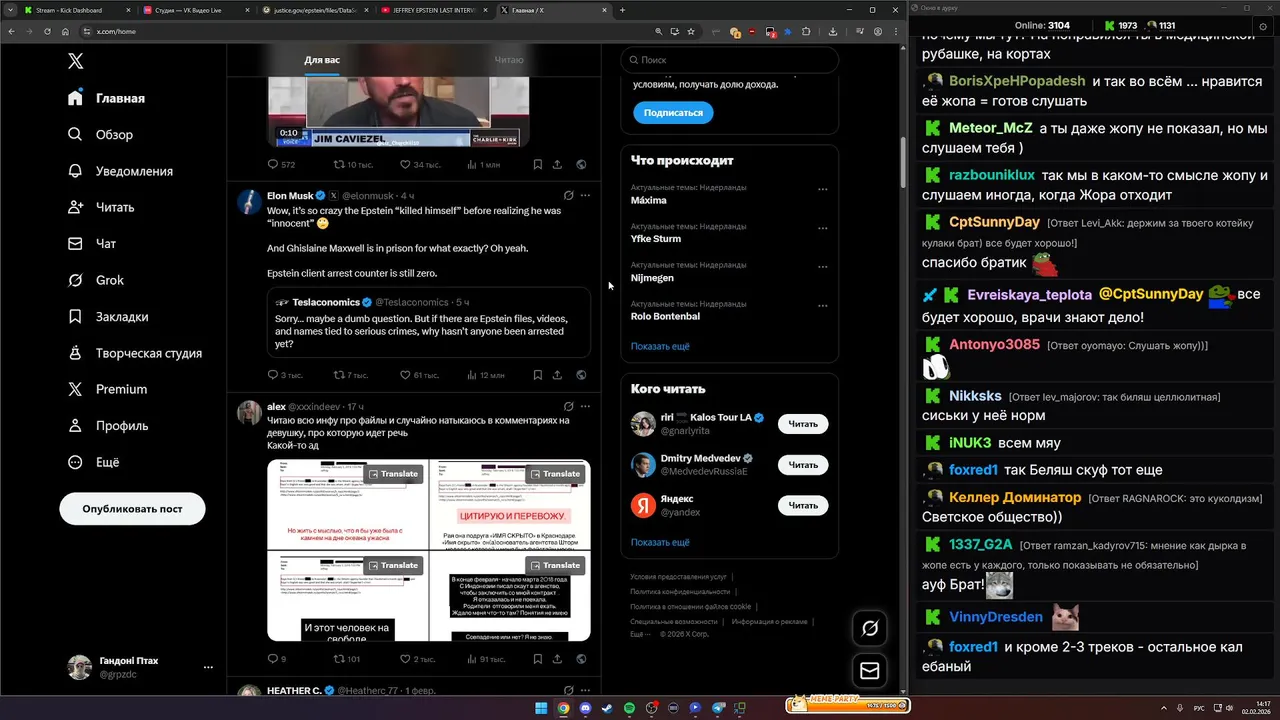1280x720 pixels.
Task: Open Профиль profile in the sidebar
Action: point(108,425)
